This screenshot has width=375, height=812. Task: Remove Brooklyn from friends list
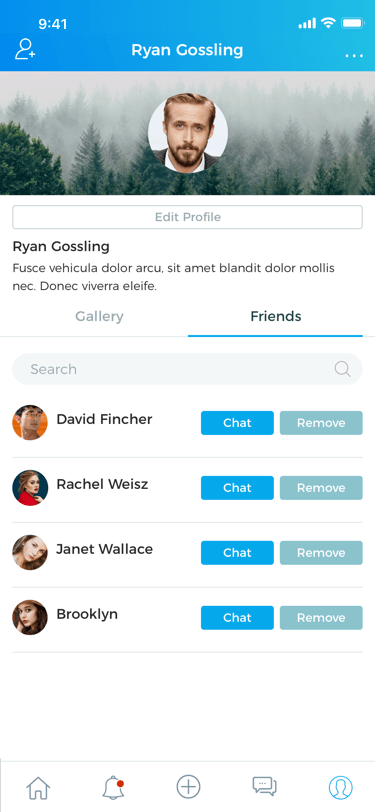point(321,618)
